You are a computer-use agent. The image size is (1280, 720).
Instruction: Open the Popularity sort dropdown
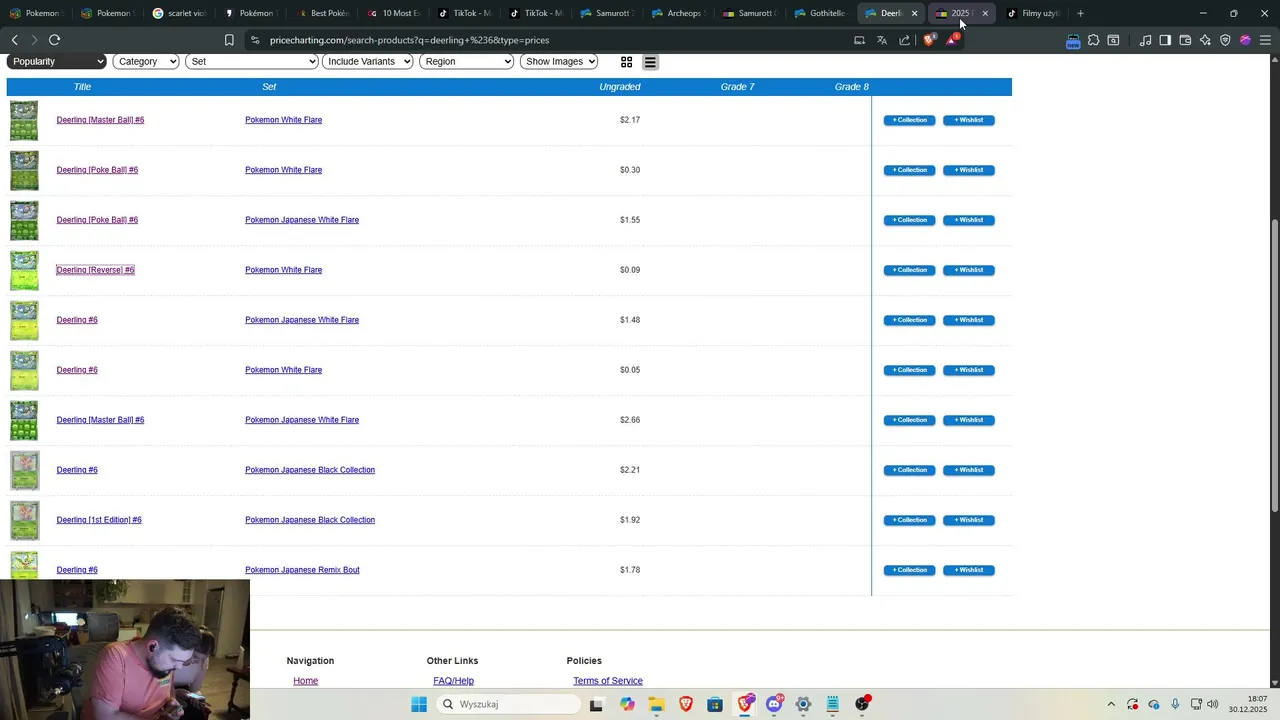pos(56,61)
